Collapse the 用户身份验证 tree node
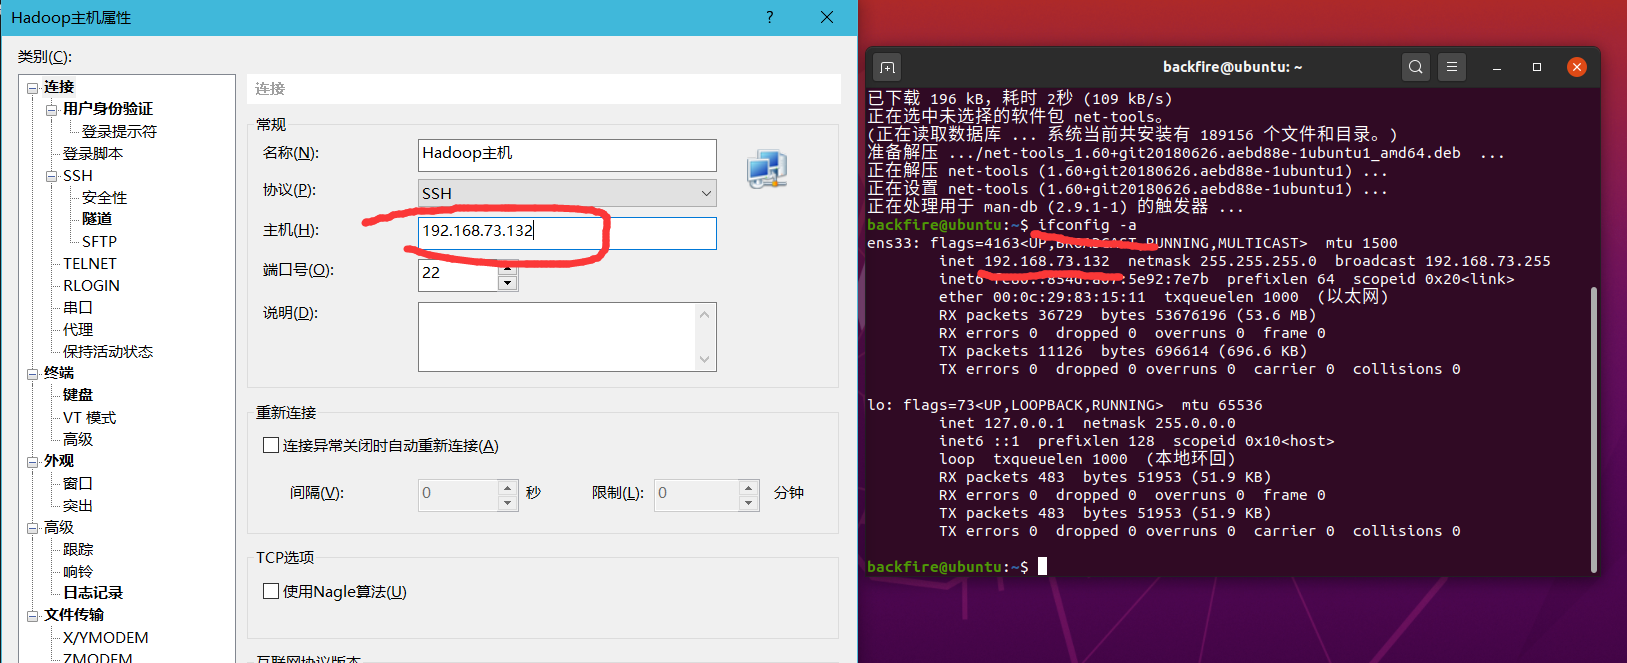This screenshot has width=1627, height=663. [51, 110]
